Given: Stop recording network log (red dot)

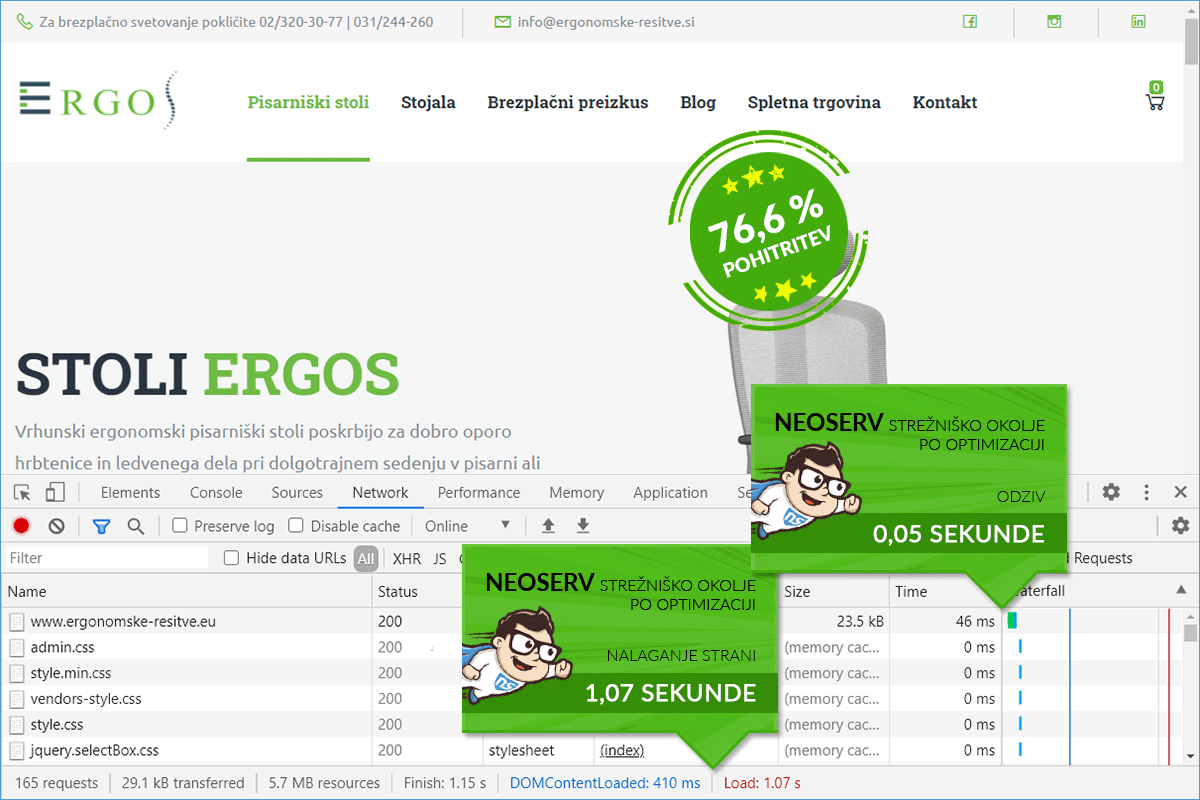Looking at the screenshot, I should [21, 526].
